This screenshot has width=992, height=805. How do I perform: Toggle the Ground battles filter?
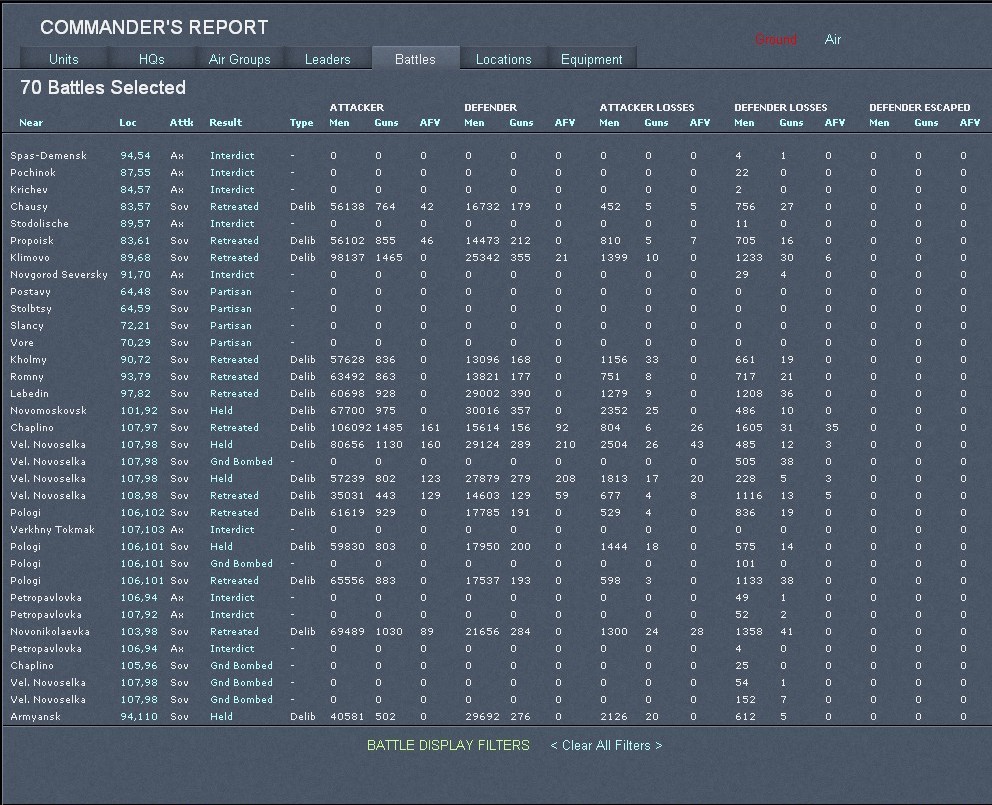(775, 40)
